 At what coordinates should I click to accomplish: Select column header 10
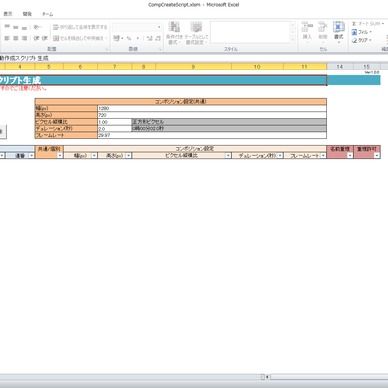257,67
